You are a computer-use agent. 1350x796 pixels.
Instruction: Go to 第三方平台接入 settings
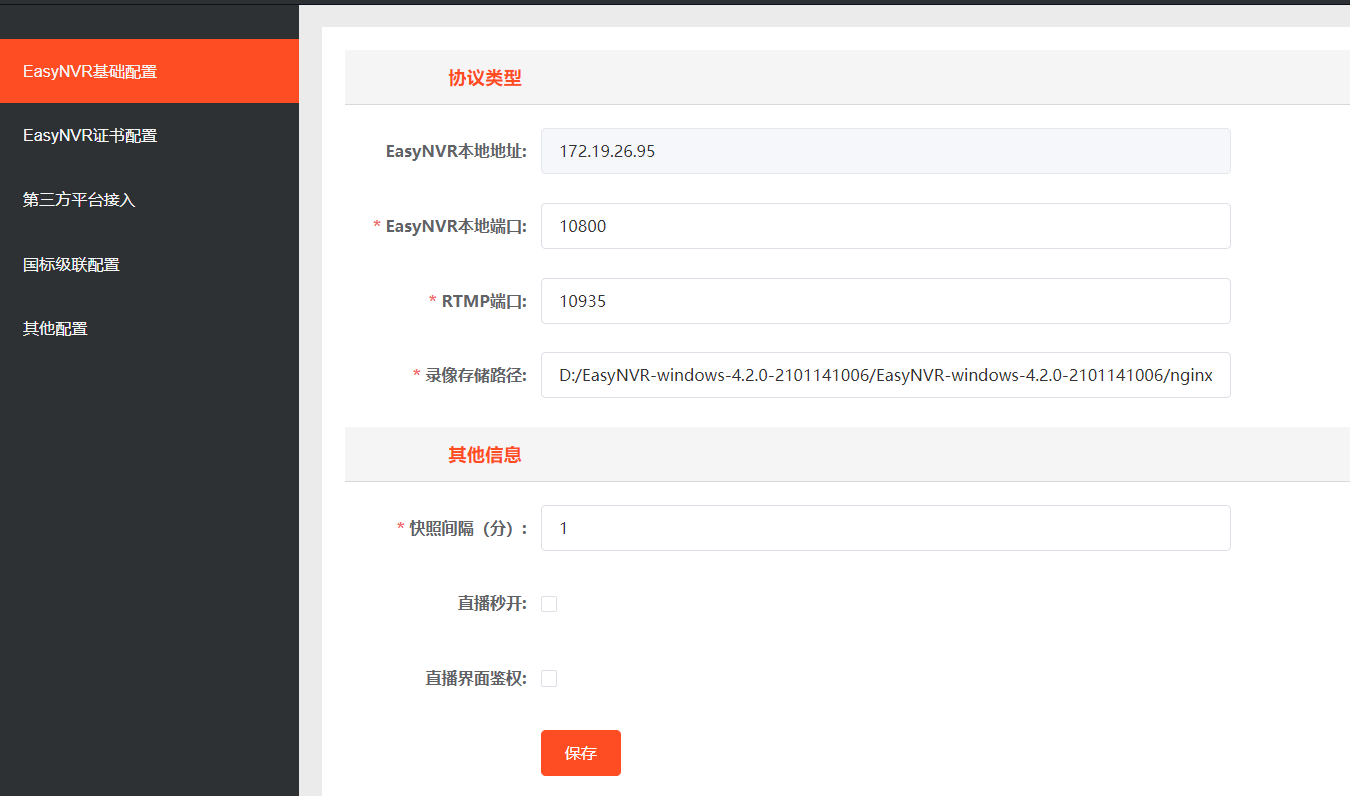[x=149, y=200]
